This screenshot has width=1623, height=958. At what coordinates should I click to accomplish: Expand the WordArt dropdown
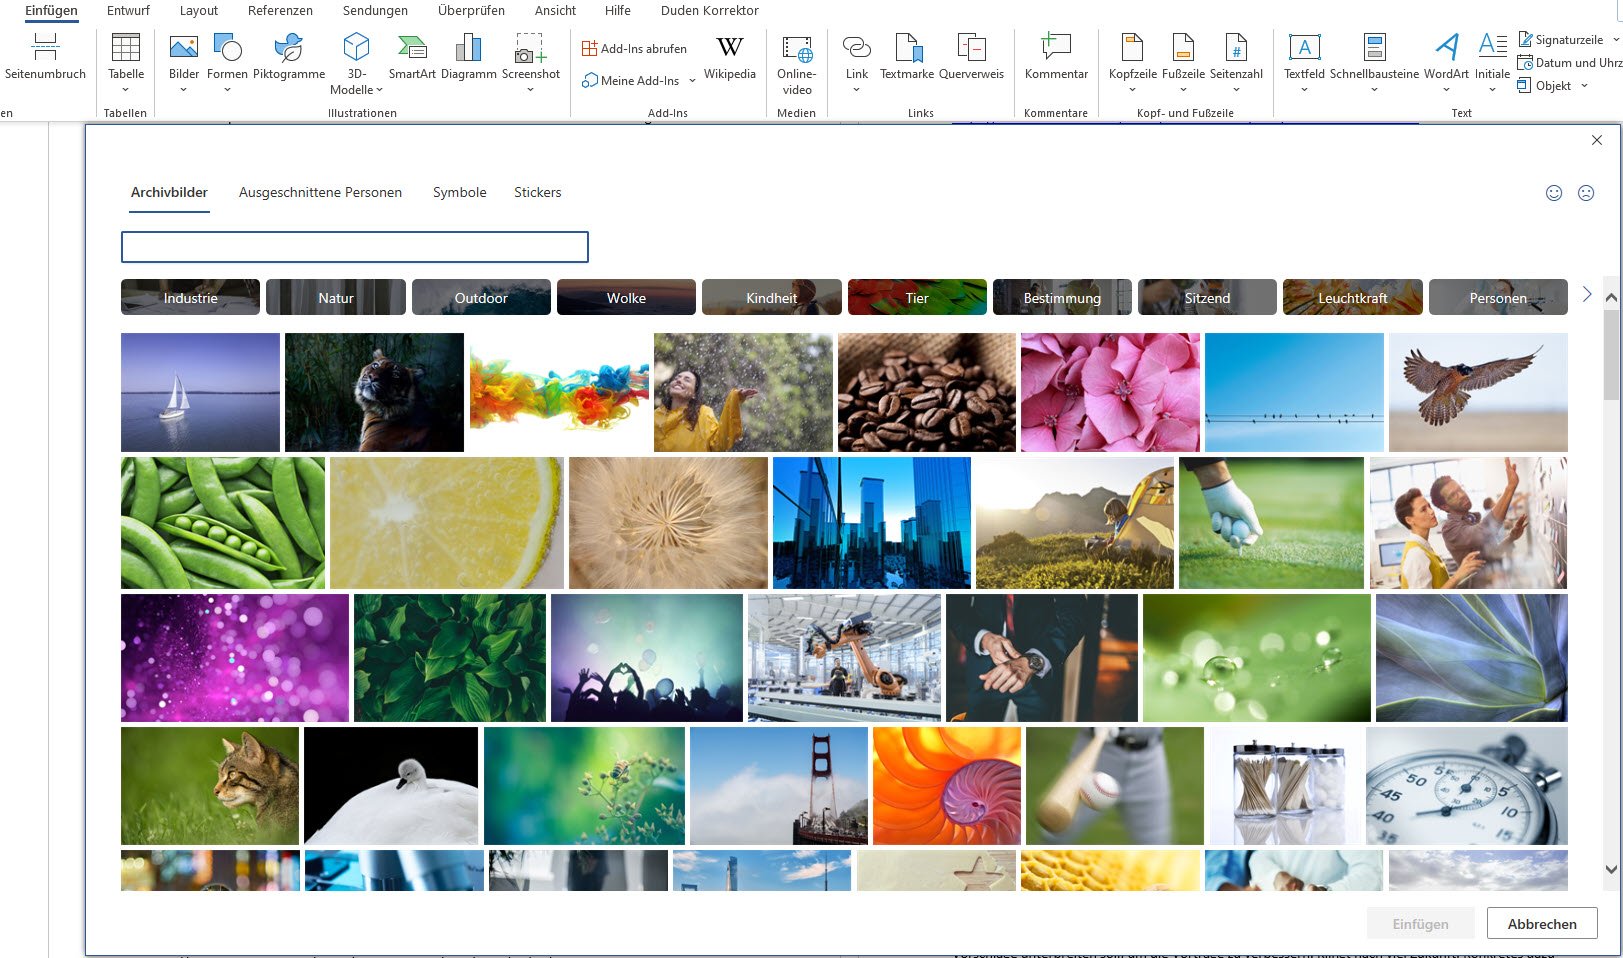1446,90
